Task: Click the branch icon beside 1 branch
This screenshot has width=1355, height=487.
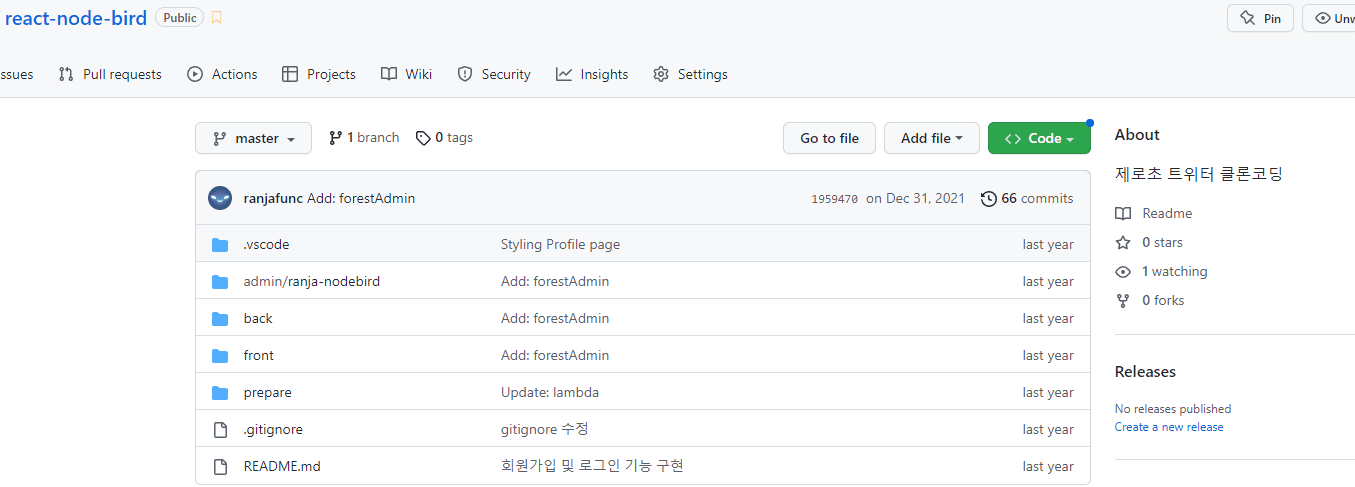Action: [335, 138]
